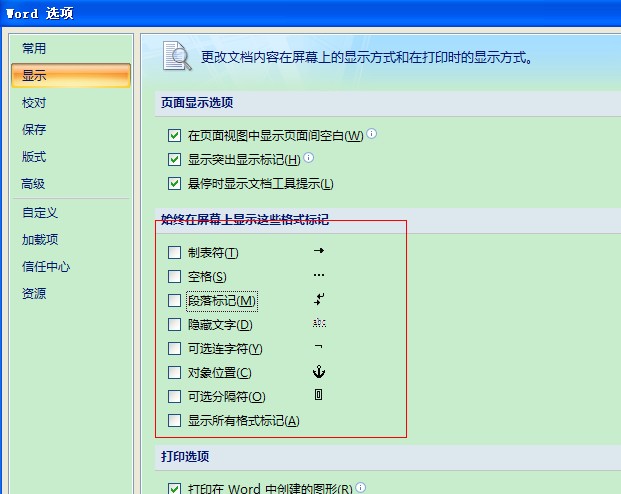The height and width of the screenshot is (494, 621).
Task: Click the 始终在屏幕上显示这些格式标记 heading
Action: (x=245, y=219)
